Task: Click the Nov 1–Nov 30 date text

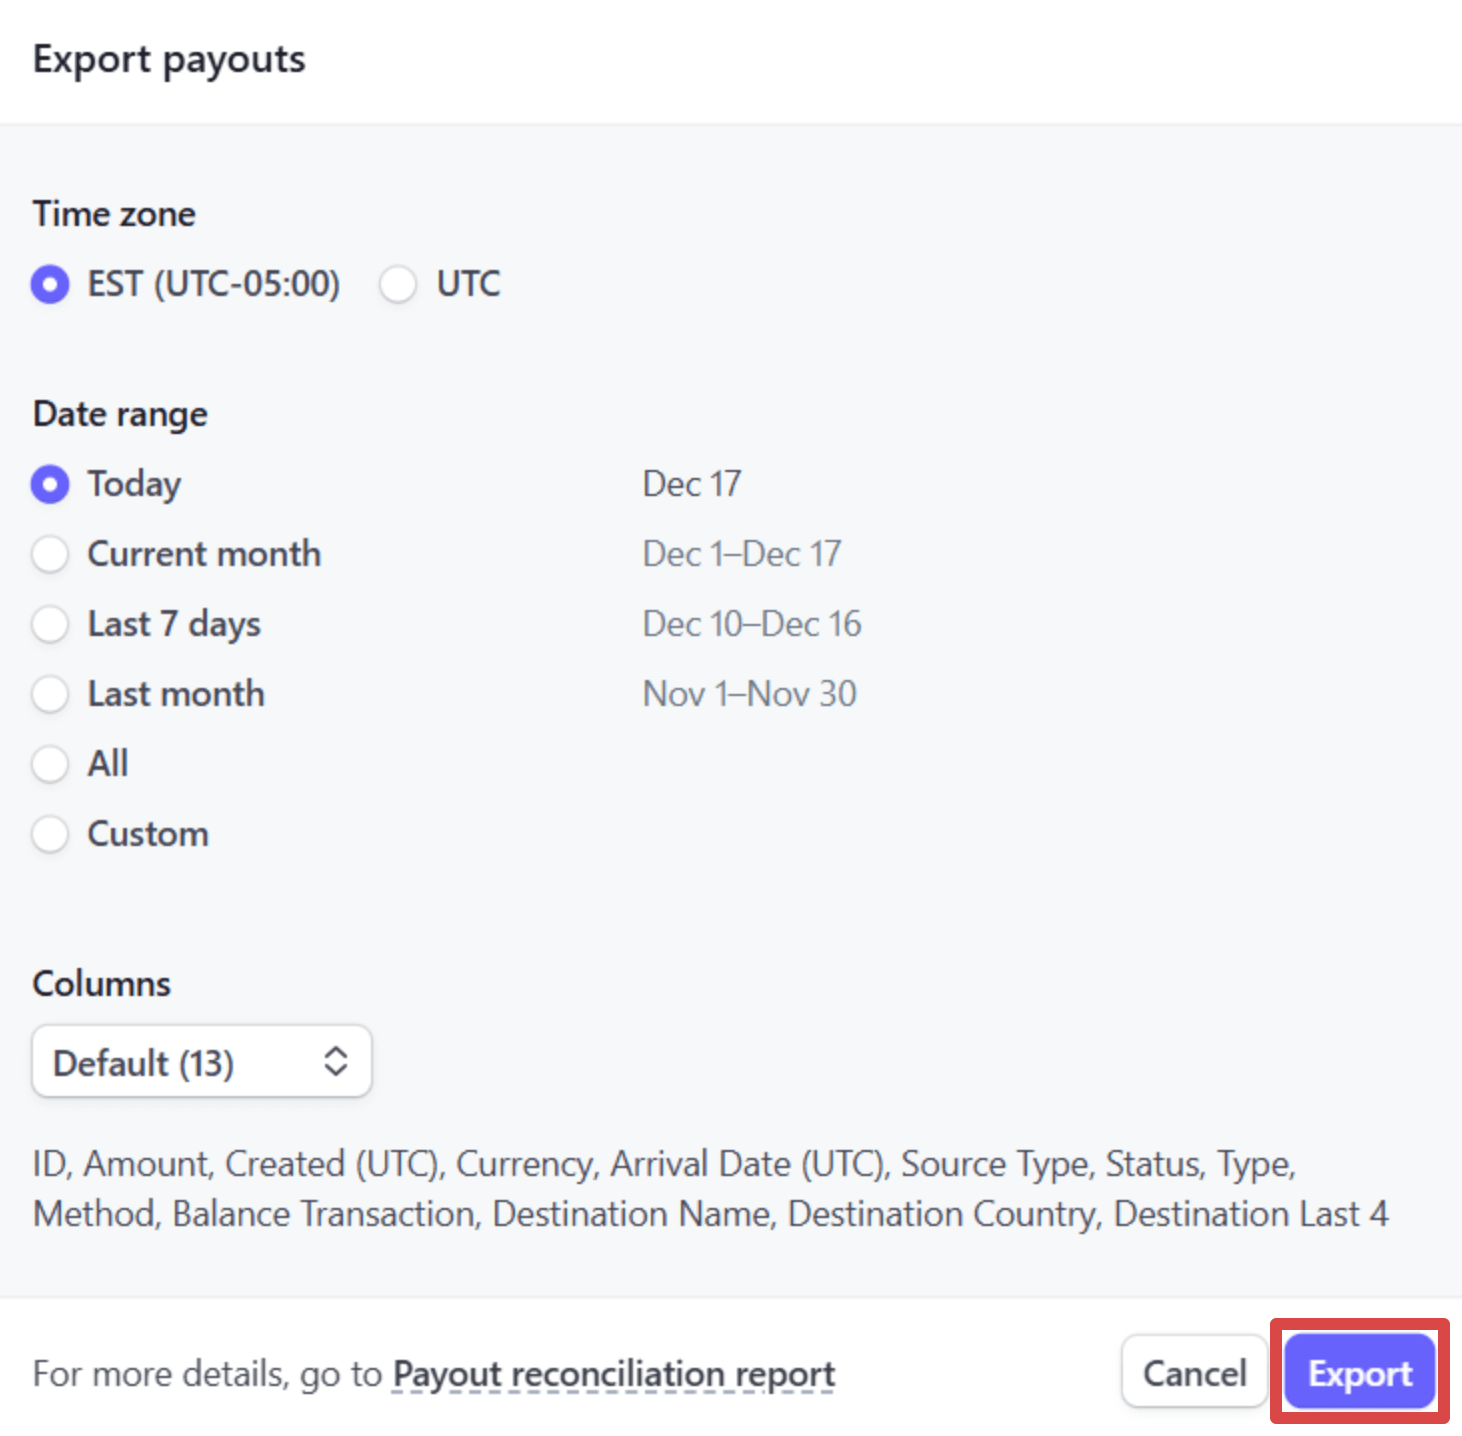Action: (749, 693)
